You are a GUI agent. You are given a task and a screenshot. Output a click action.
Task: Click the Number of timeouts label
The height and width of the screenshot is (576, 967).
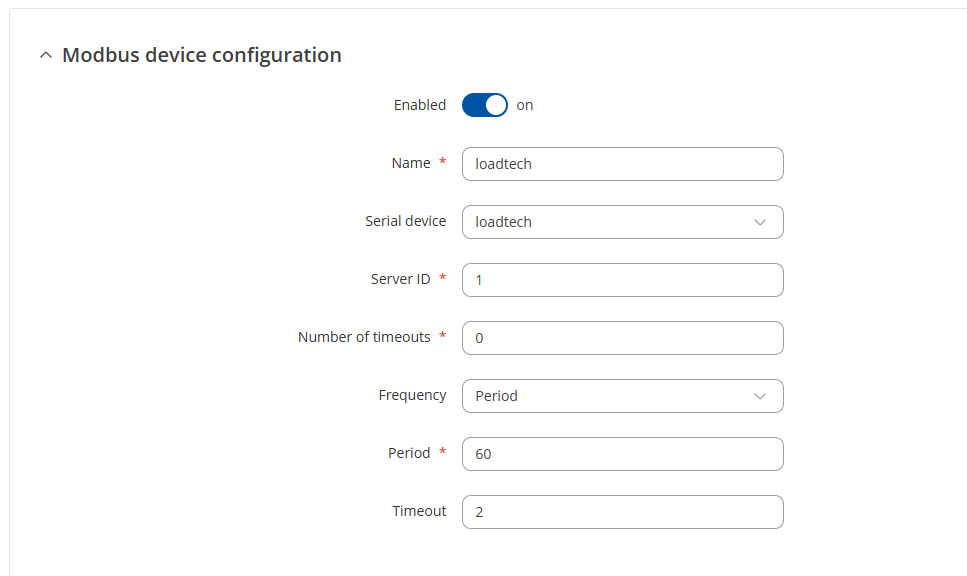click(364, 337)
